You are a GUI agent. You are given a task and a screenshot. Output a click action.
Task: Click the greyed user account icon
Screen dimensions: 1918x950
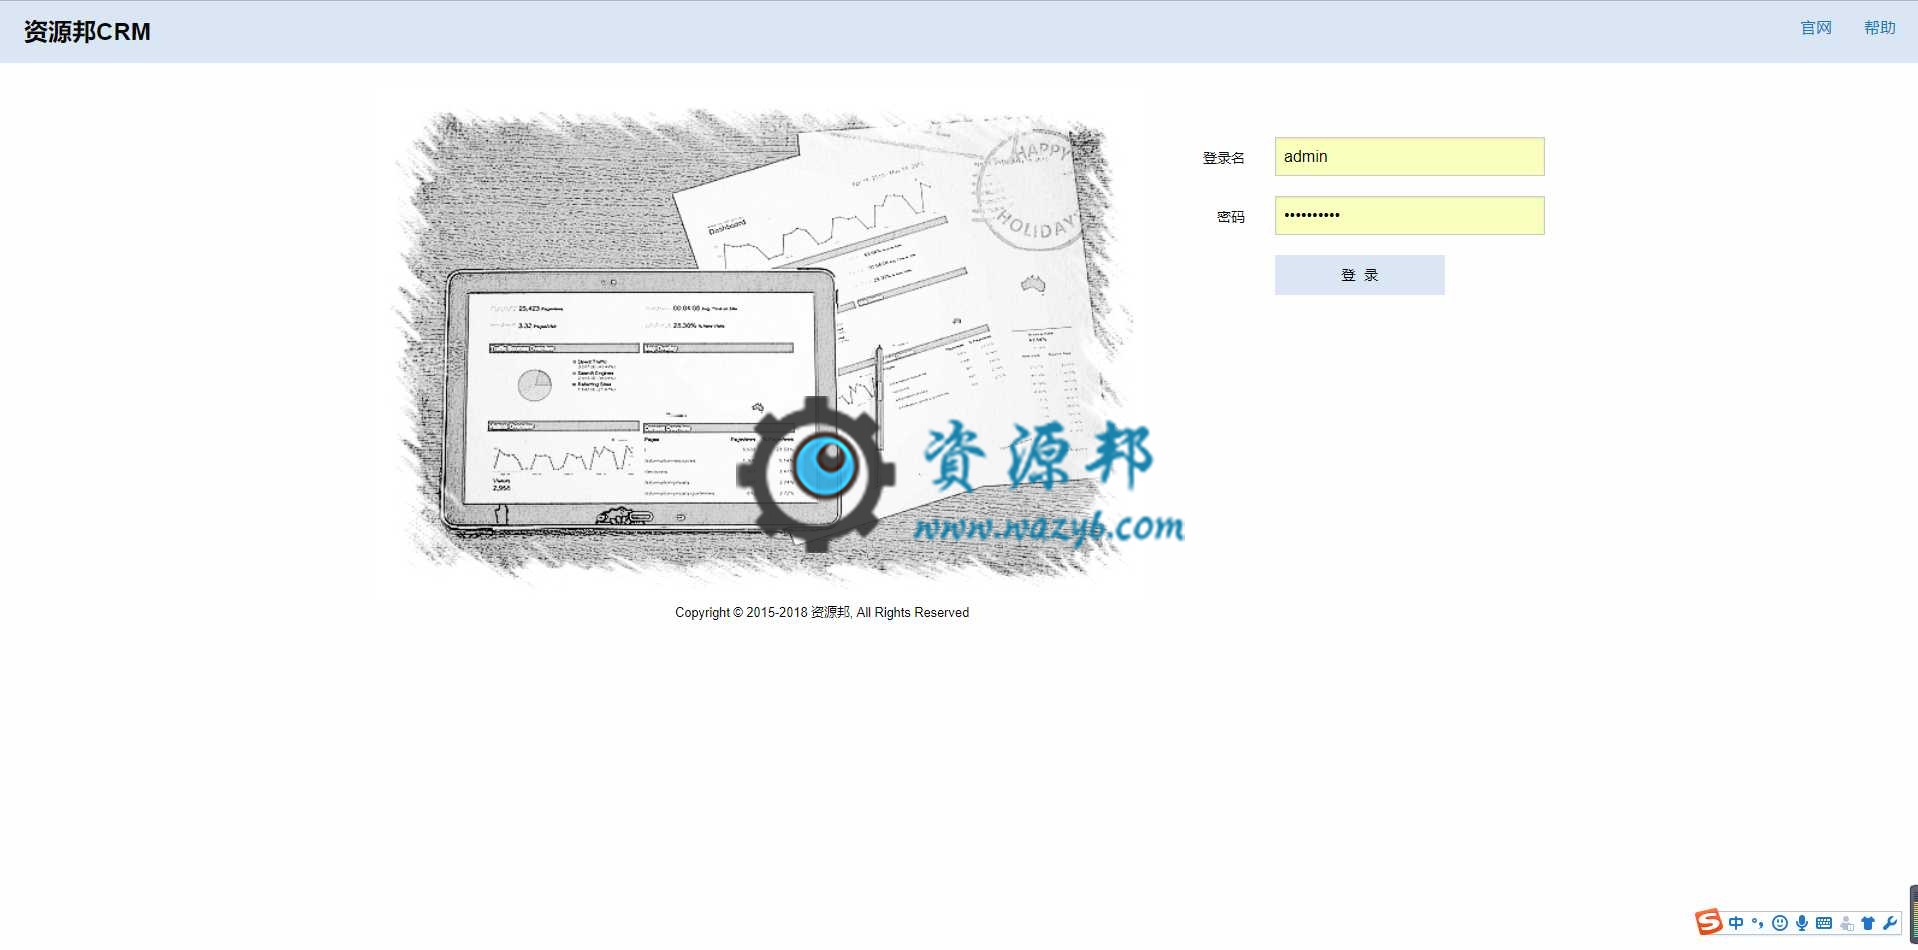pos(1846,923)
